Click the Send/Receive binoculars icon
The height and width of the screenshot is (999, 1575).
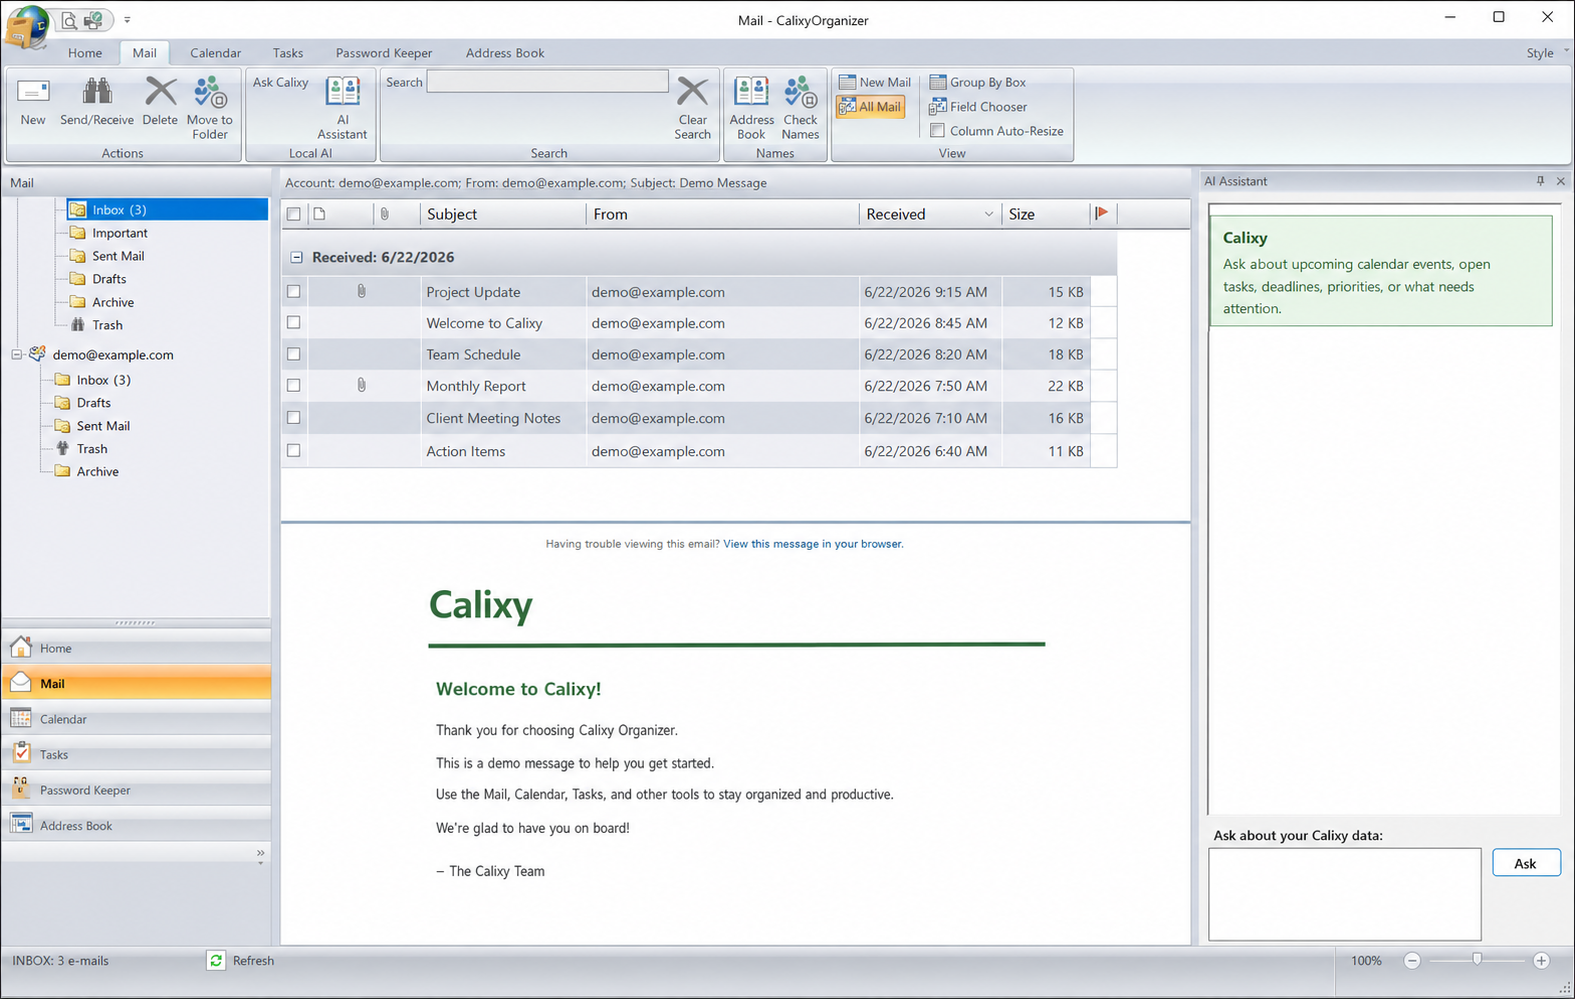coord(97,91)
